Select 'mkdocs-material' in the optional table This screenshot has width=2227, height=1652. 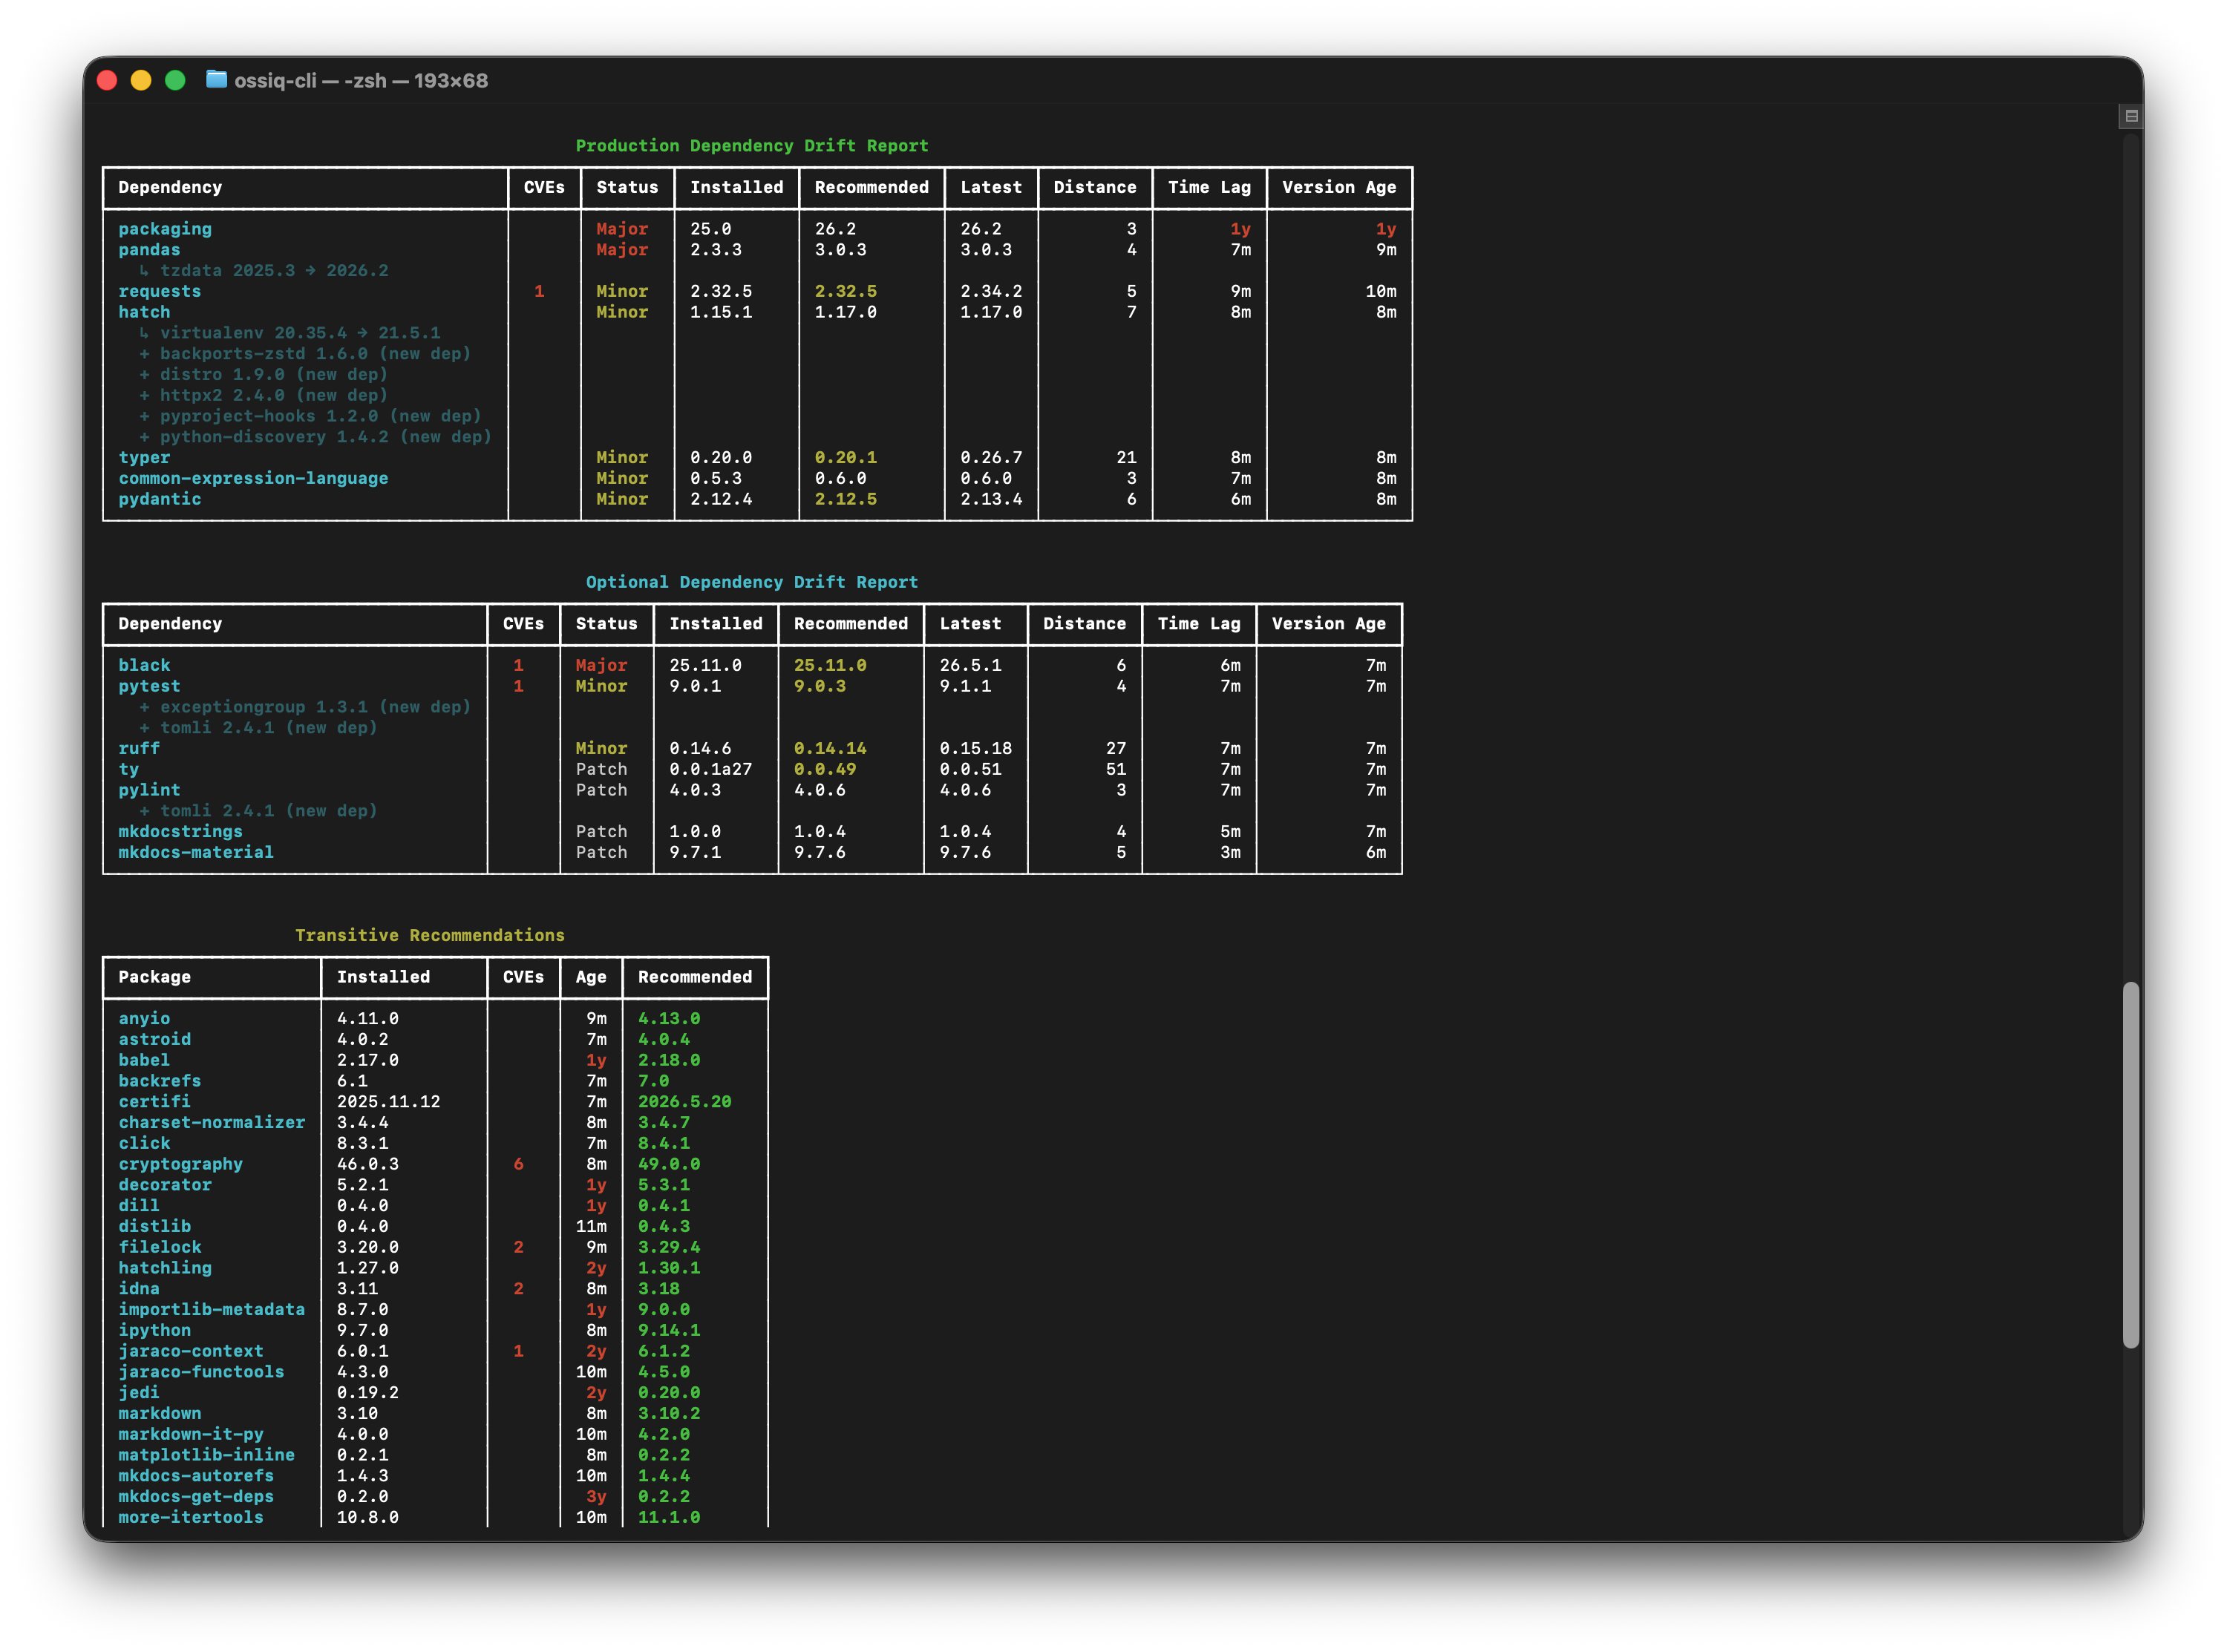click(x=196, y=852)
